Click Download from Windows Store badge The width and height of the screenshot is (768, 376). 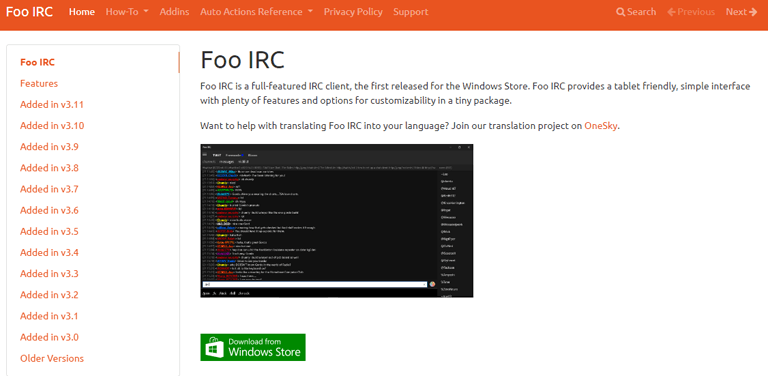253,347
